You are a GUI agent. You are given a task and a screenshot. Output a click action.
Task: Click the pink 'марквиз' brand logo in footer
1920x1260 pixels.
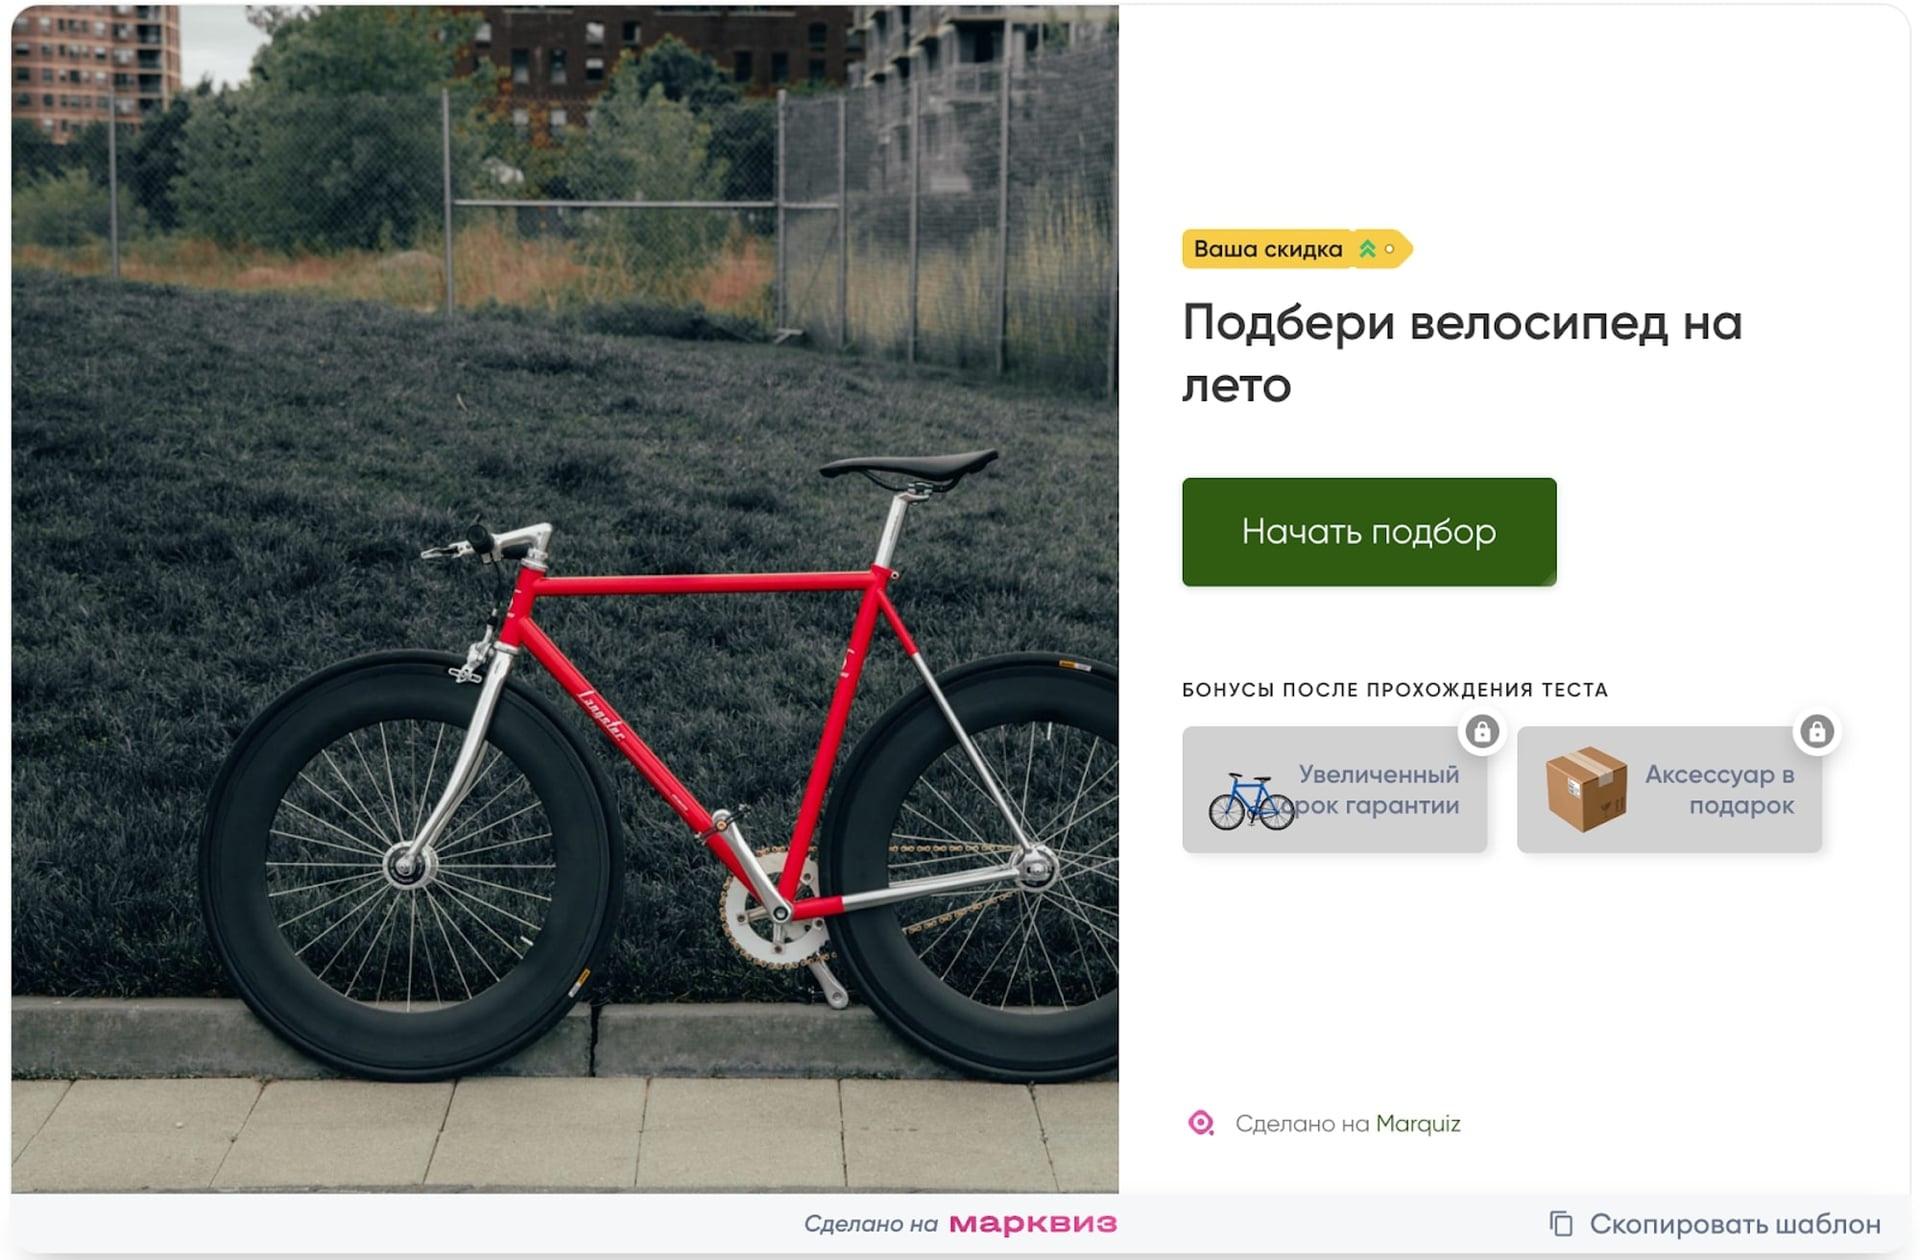click(x=1033, y=1223)
